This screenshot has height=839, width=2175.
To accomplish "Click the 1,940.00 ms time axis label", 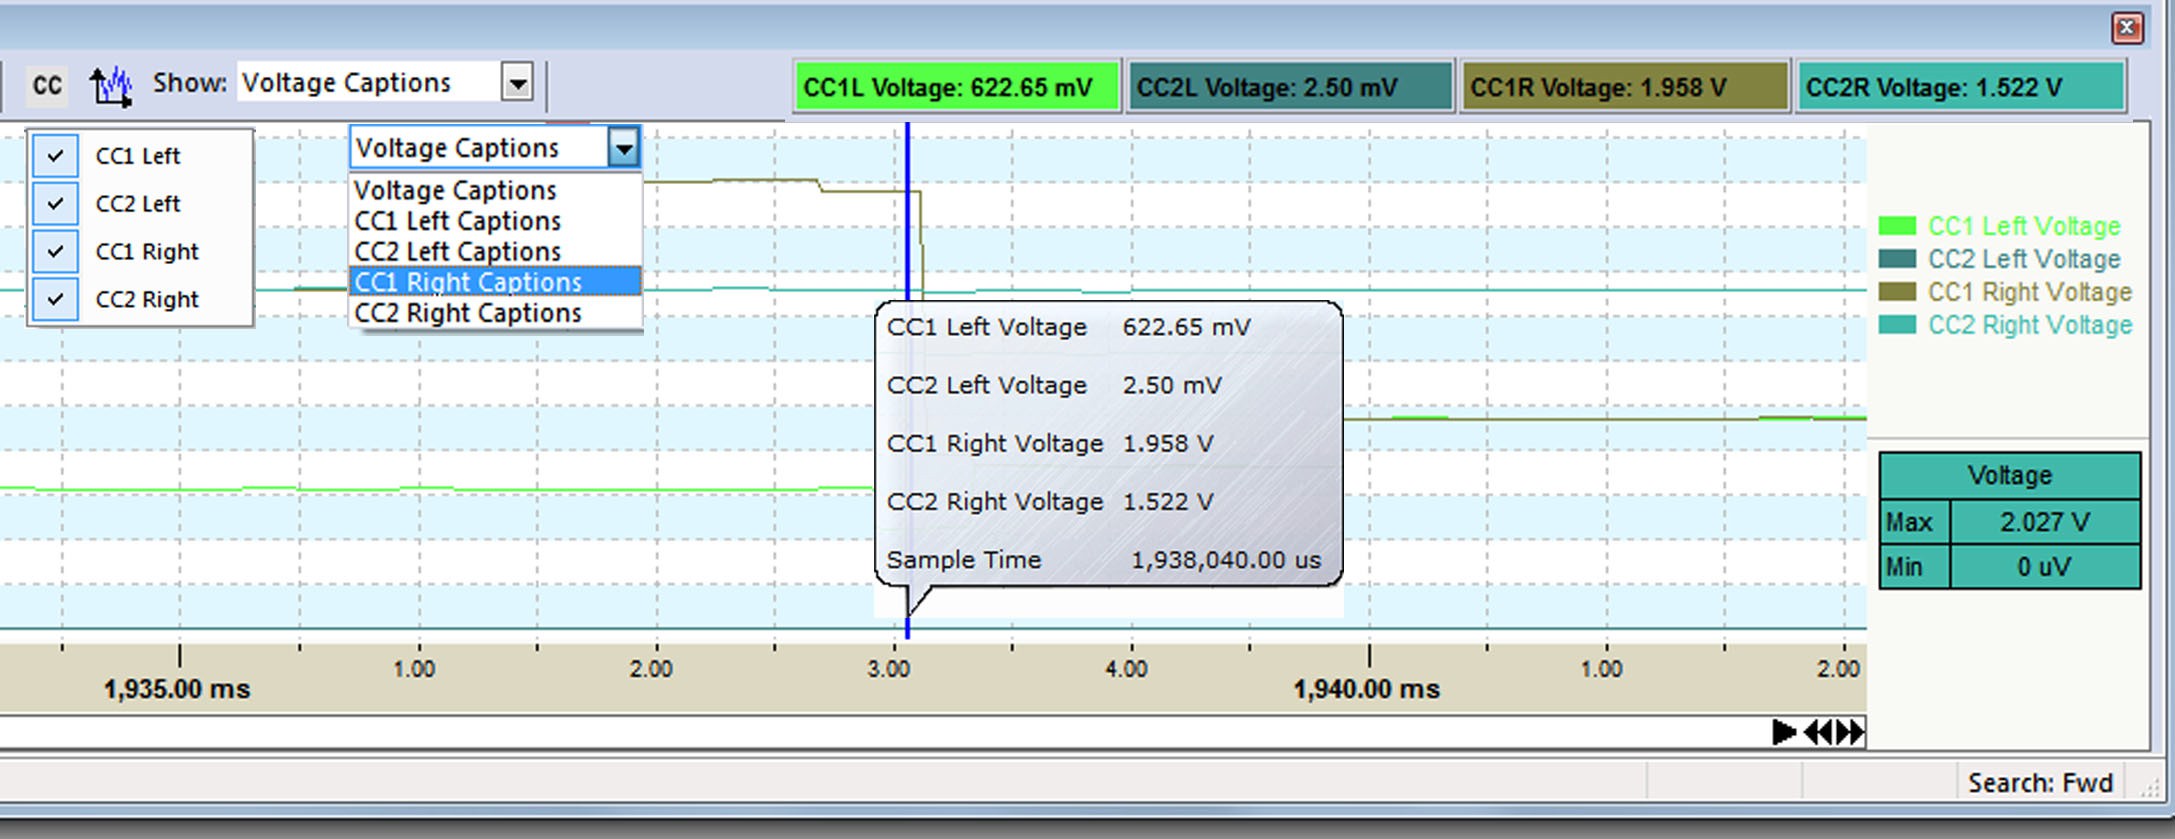I will (x=1366, y=689).
